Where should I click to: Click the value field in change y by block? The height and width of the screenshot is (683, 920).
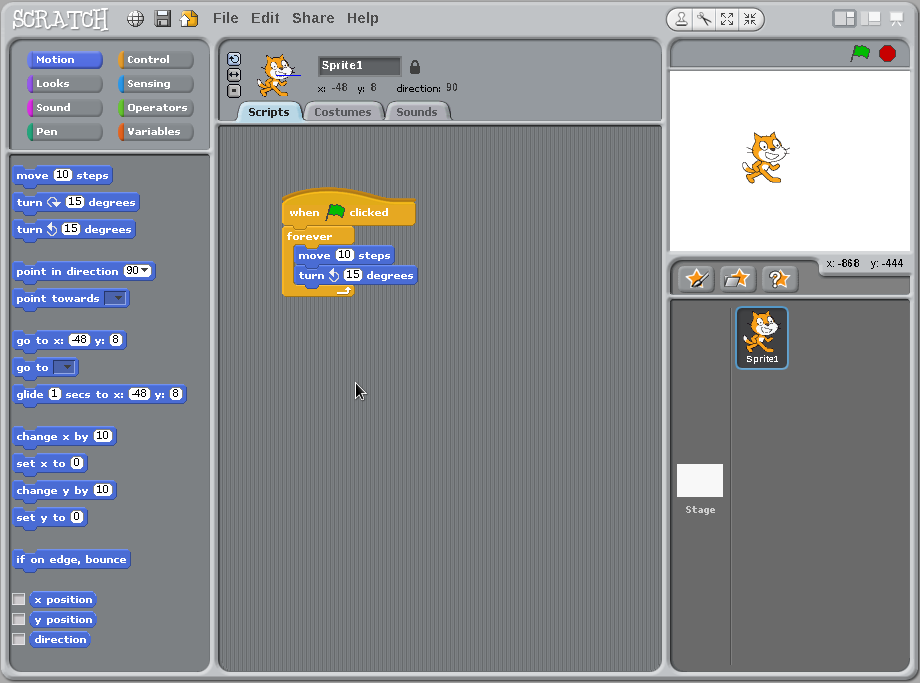103,490
